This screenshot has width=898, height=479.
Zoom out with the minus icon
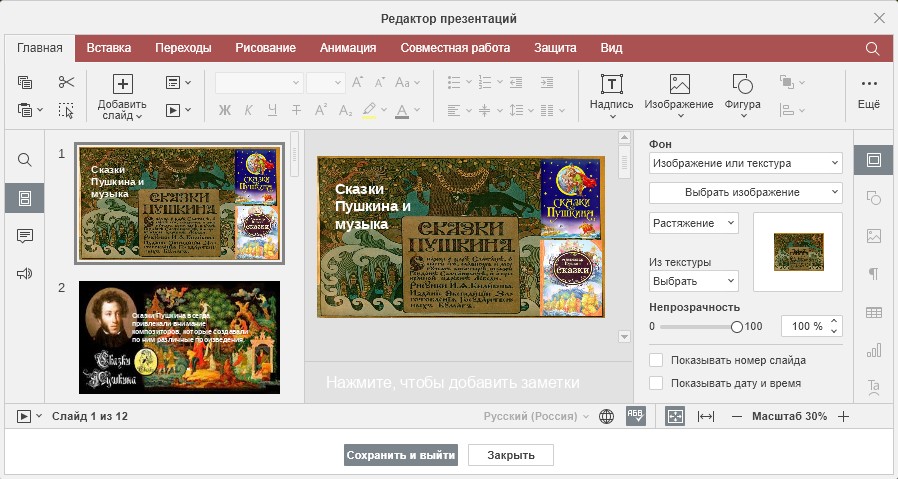(737, 417)
